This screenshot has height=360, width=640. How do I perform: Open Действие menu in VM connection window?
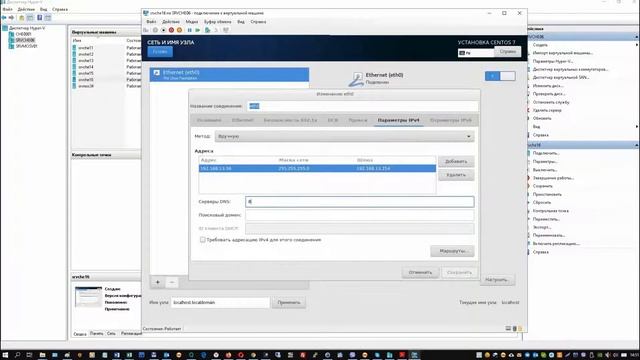[171, 22]
